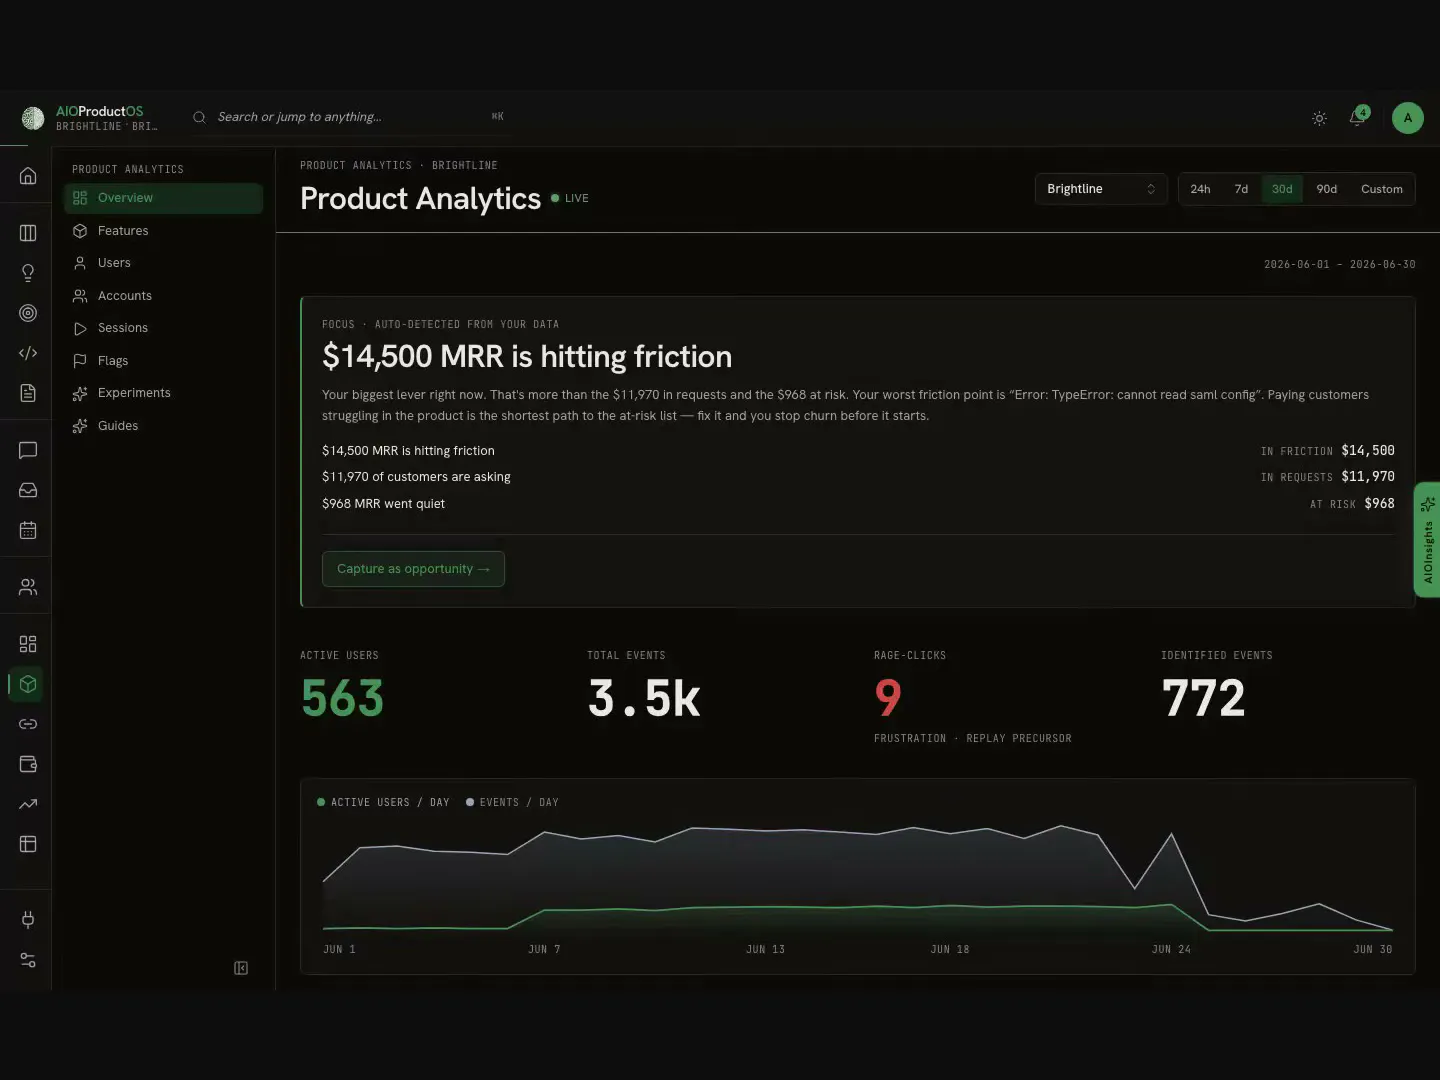Viewport: 1440px width, 1080px height.
Task: Click '$11,970 of customers are asking' row
Action: click(858, 477)
